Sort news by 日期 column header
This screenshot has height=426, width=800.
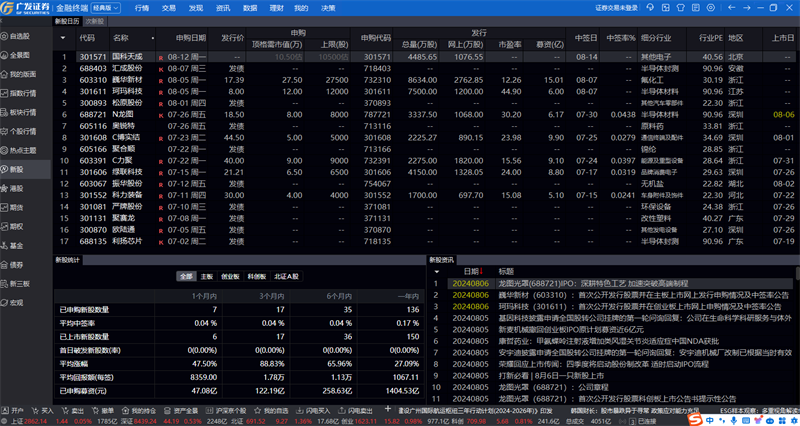point(473,271)
